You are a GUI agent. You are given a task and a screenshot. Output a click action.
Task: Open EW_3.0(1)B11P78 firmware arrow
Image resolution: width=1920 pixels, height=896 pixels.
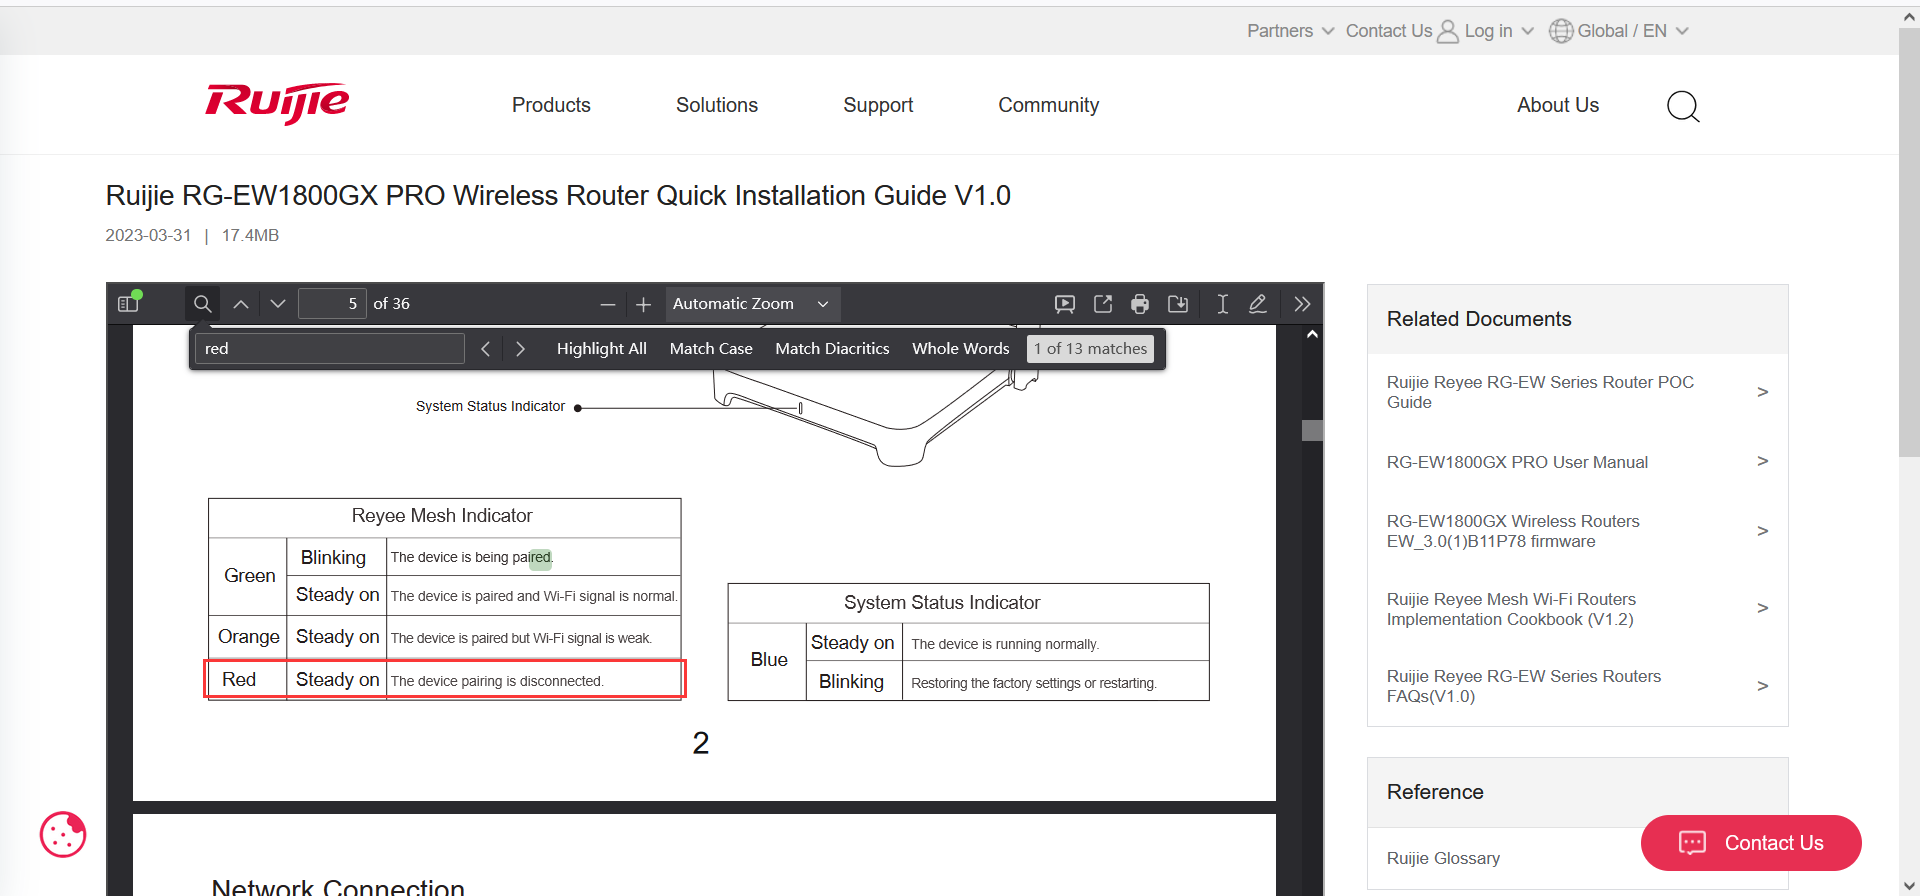pos(1763,531)
